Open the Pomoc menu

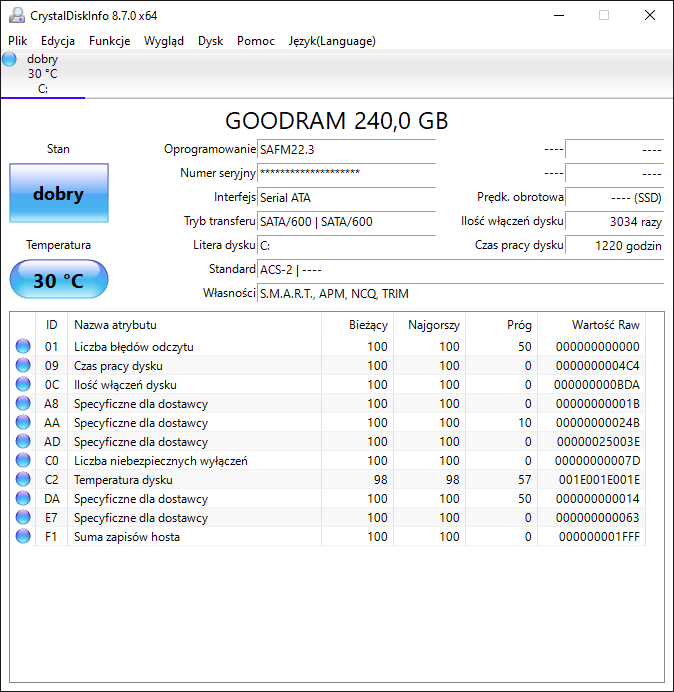coord(256,41)
